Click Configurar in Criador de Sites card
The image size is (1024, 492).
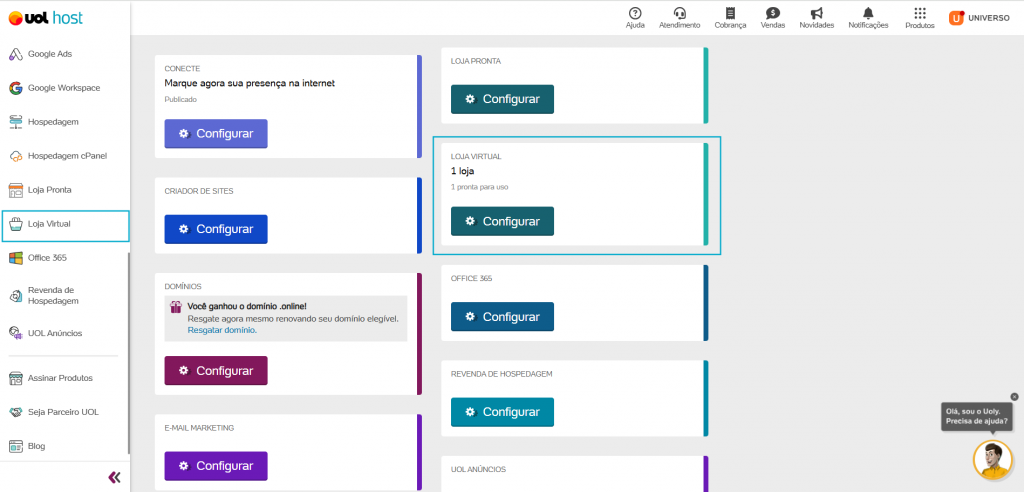pyautogui.click(x=216, y=229)
